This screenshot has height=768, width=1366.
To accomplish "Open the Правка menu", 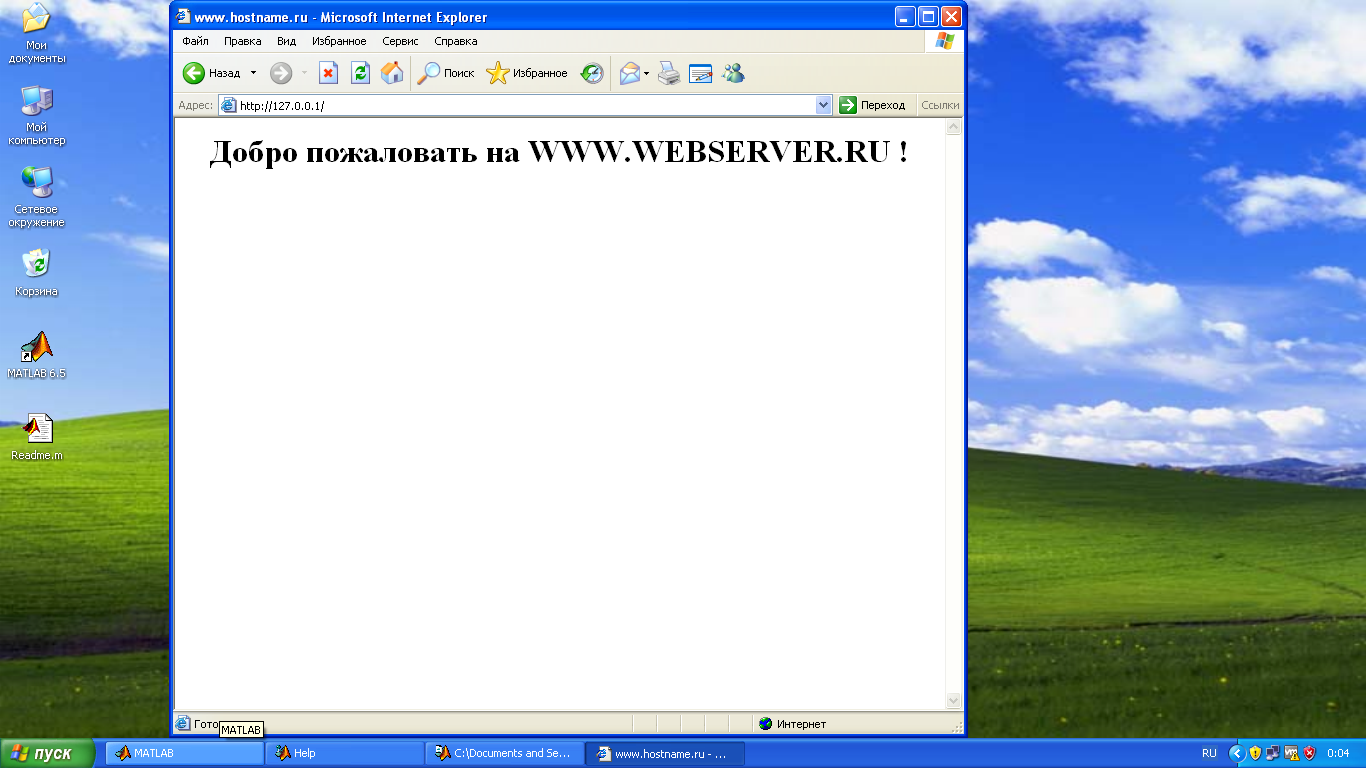I will (242, 41).
